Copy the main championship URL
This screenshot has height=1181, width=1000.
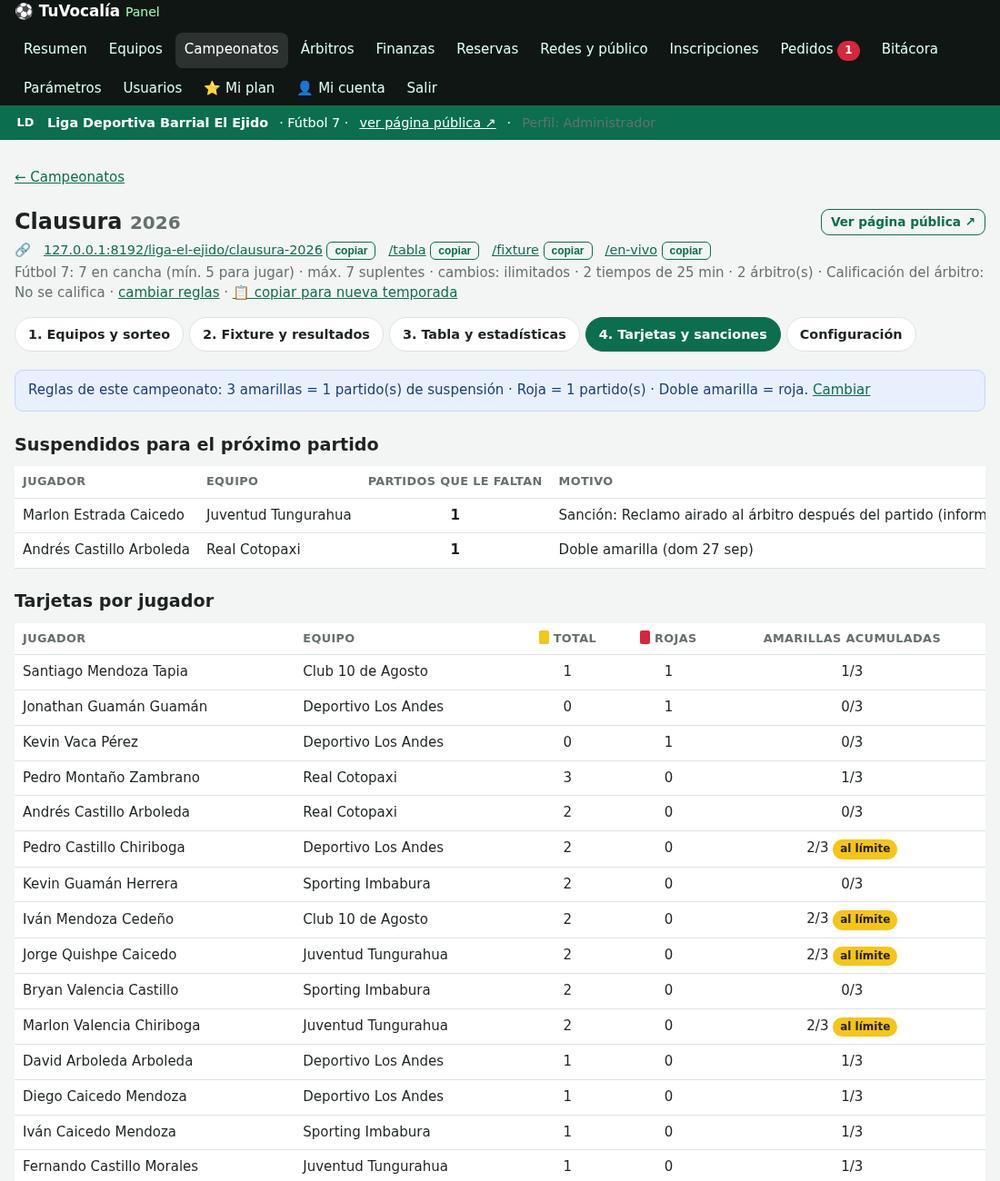[351, 251]
